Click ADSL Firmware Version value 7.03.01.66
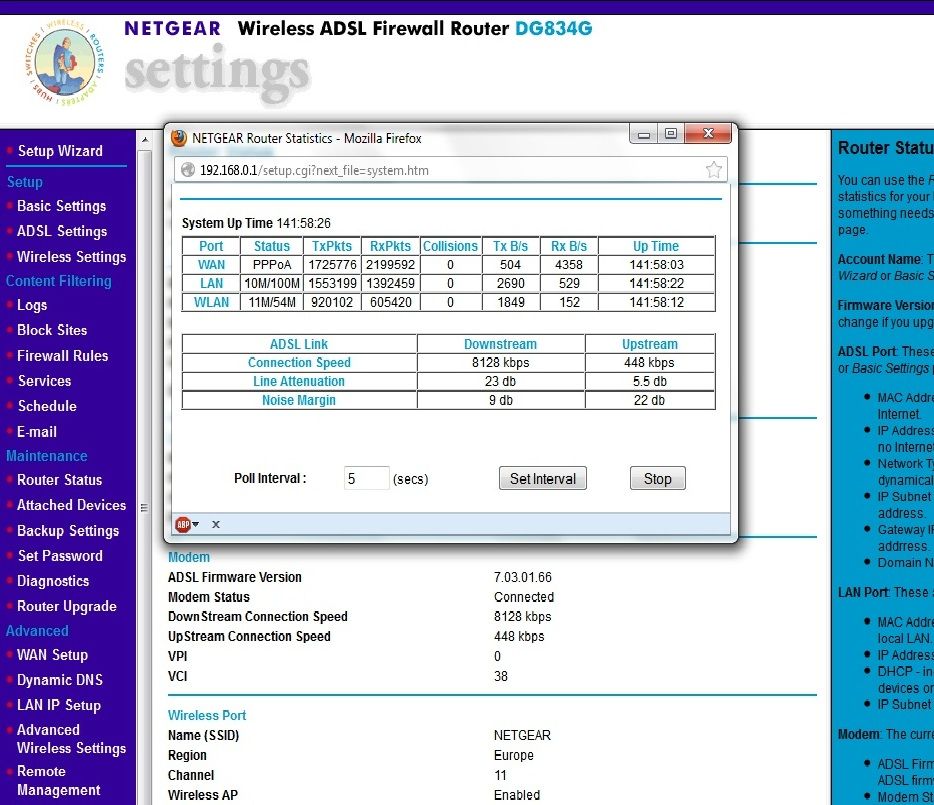 [x=522, y=577]
